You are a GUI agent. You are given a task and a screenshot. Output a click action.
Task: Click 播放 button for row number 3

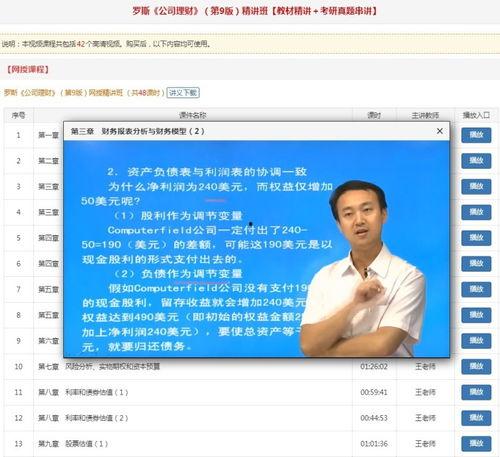point(476,186)
